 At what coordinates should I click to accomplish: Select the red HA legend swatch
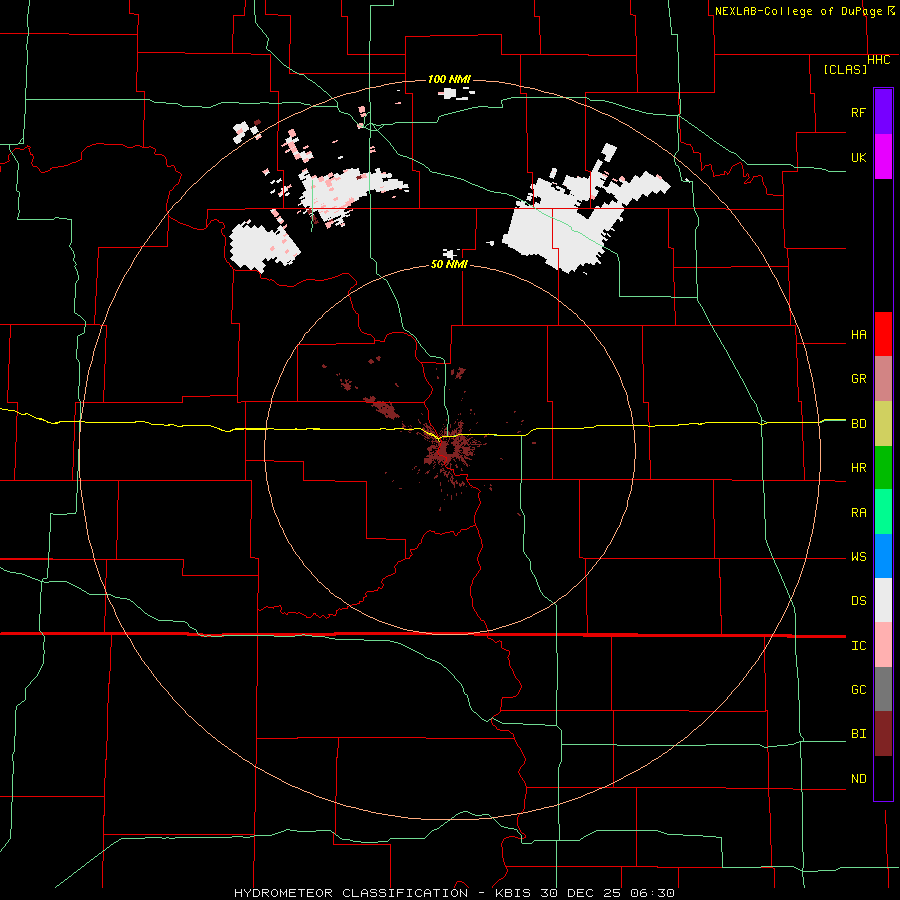coord(883,334)
